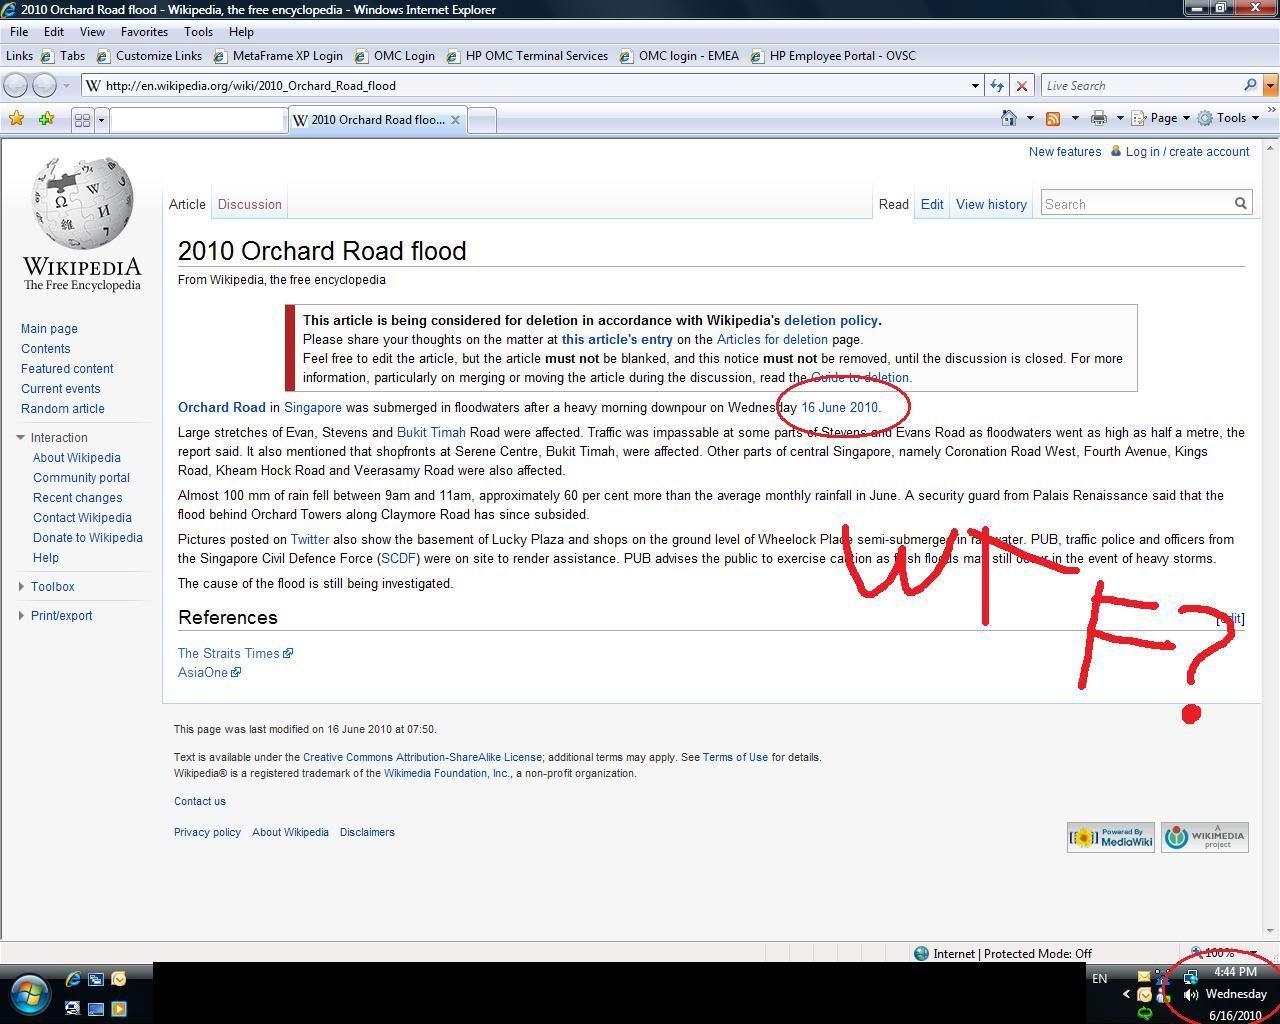Expand the Print/export sidebar section
The height and width of the screenshot is (1024, 1280).
(x=61, y=616)
